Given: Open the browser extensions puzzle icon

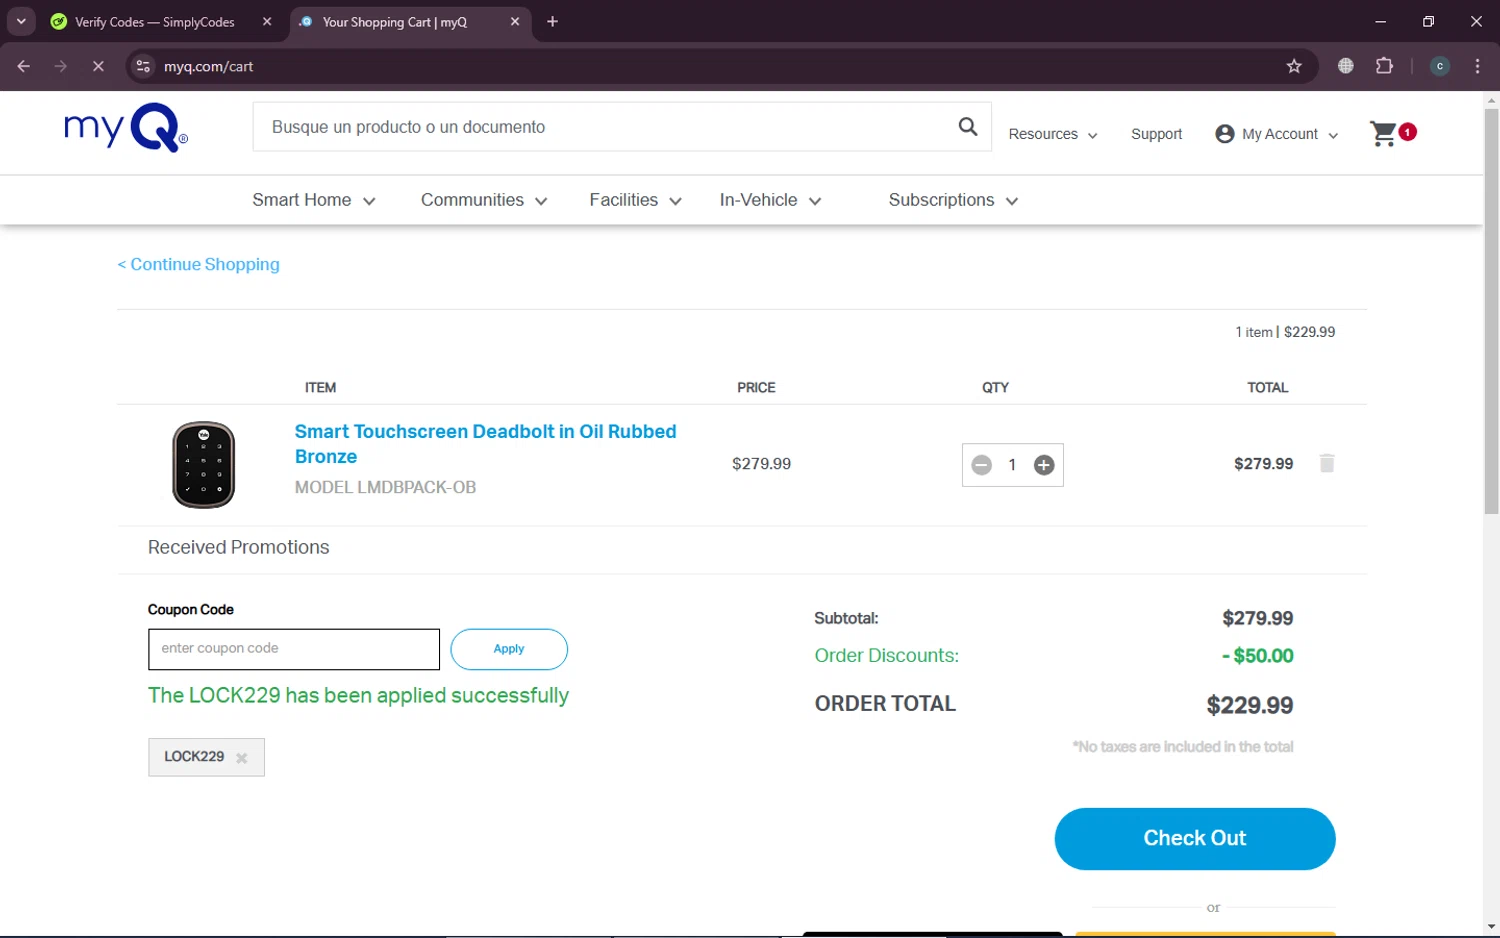Looking at the screenshot, I should coord(1384,66).
